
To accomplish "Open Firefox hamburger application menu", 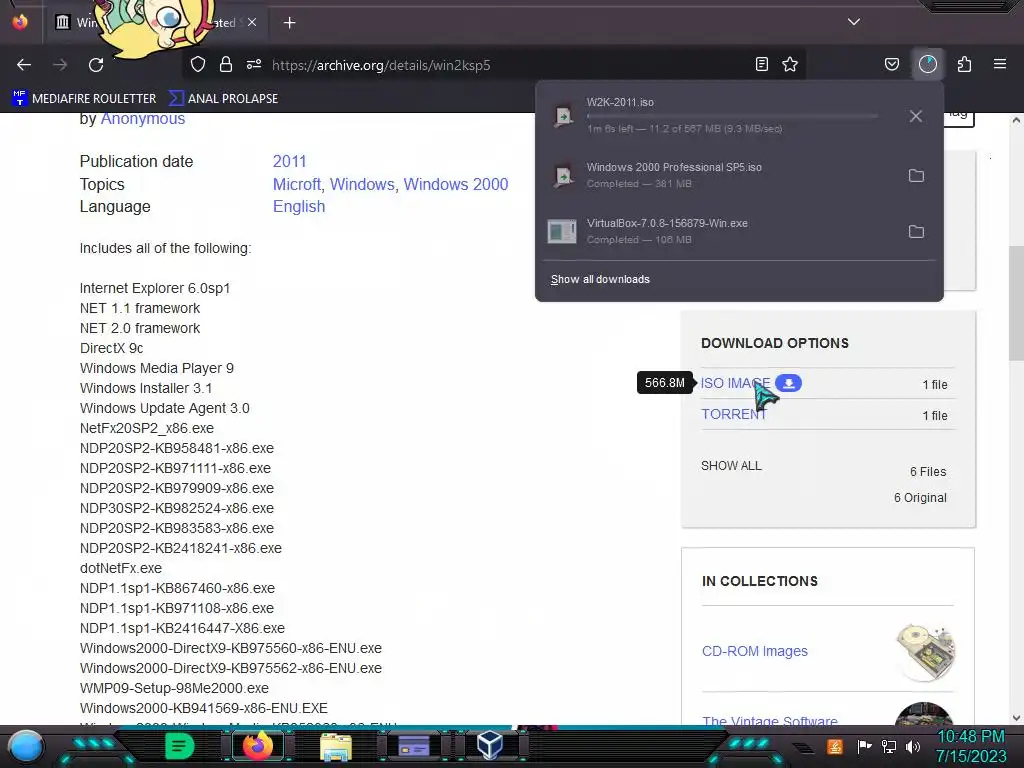I will [1000, 64].
